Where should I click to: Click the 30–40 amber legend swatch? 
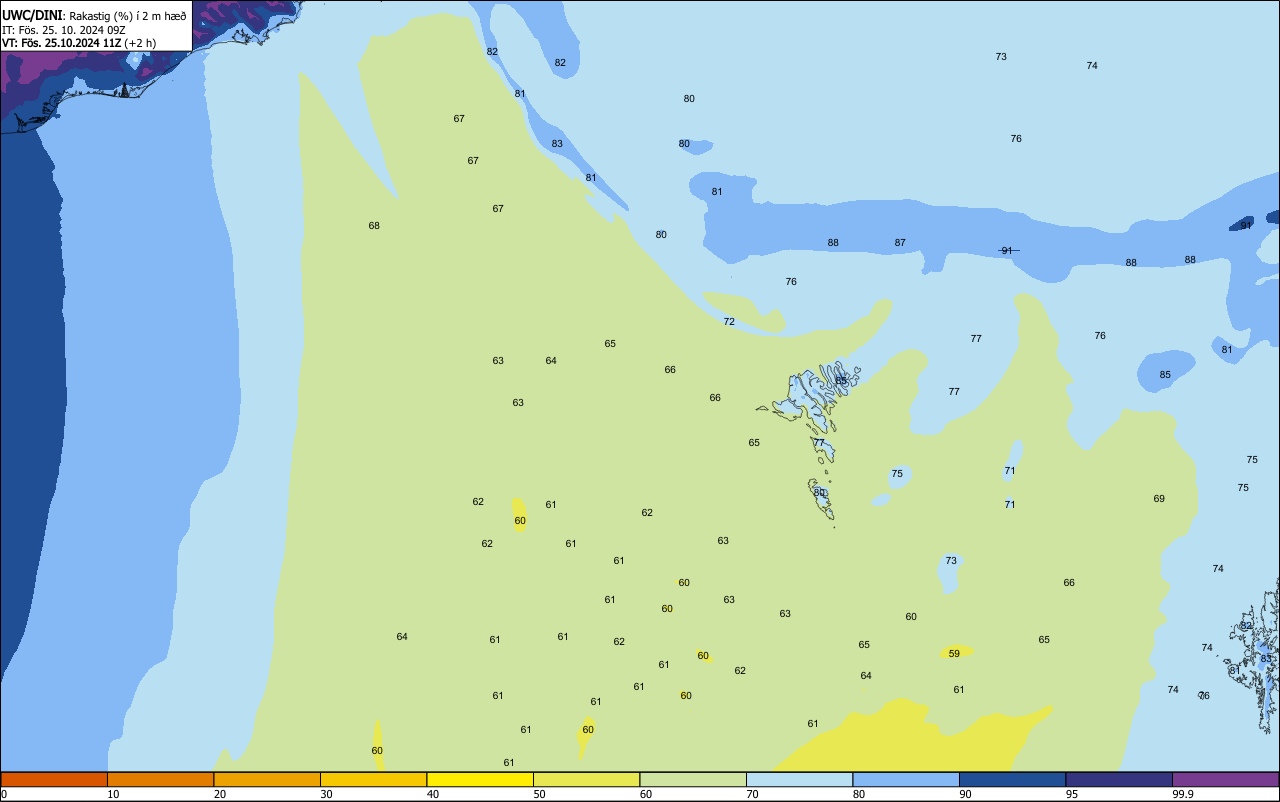[x=373, y=779]
